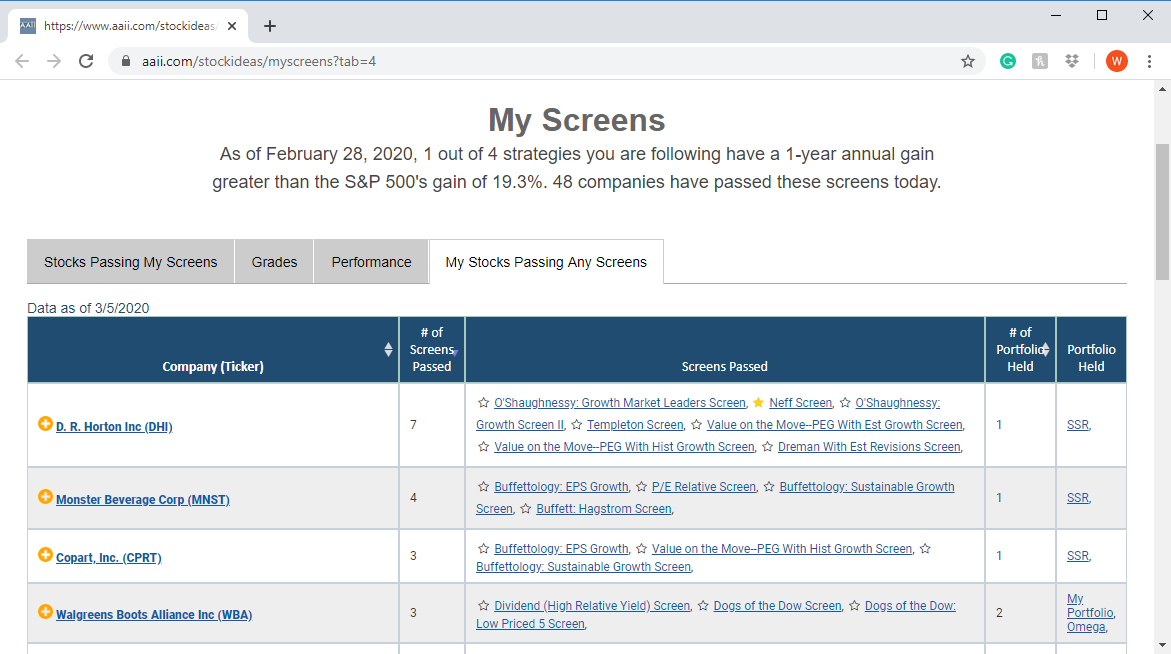Favorite the P/E Relative Screen star

pyautogui.click(x=641, y=487)
